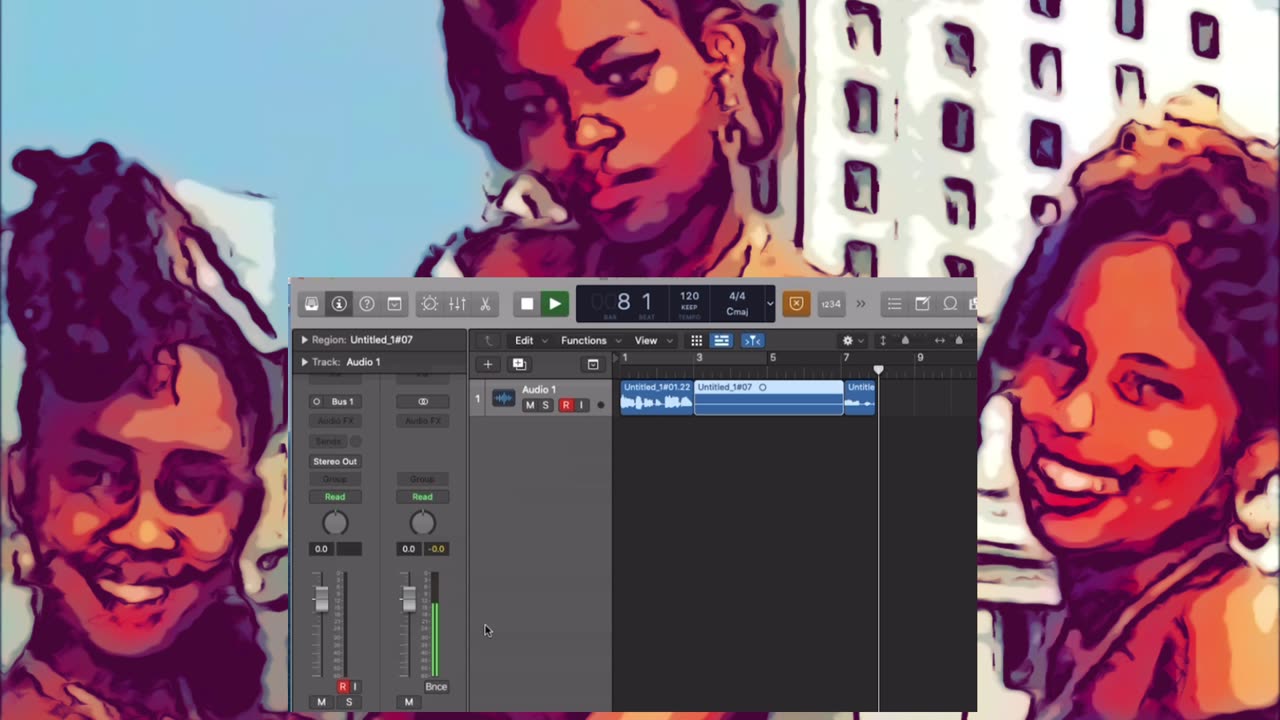
Task: Toggle the Inspector info button
Action: point(339,304)
